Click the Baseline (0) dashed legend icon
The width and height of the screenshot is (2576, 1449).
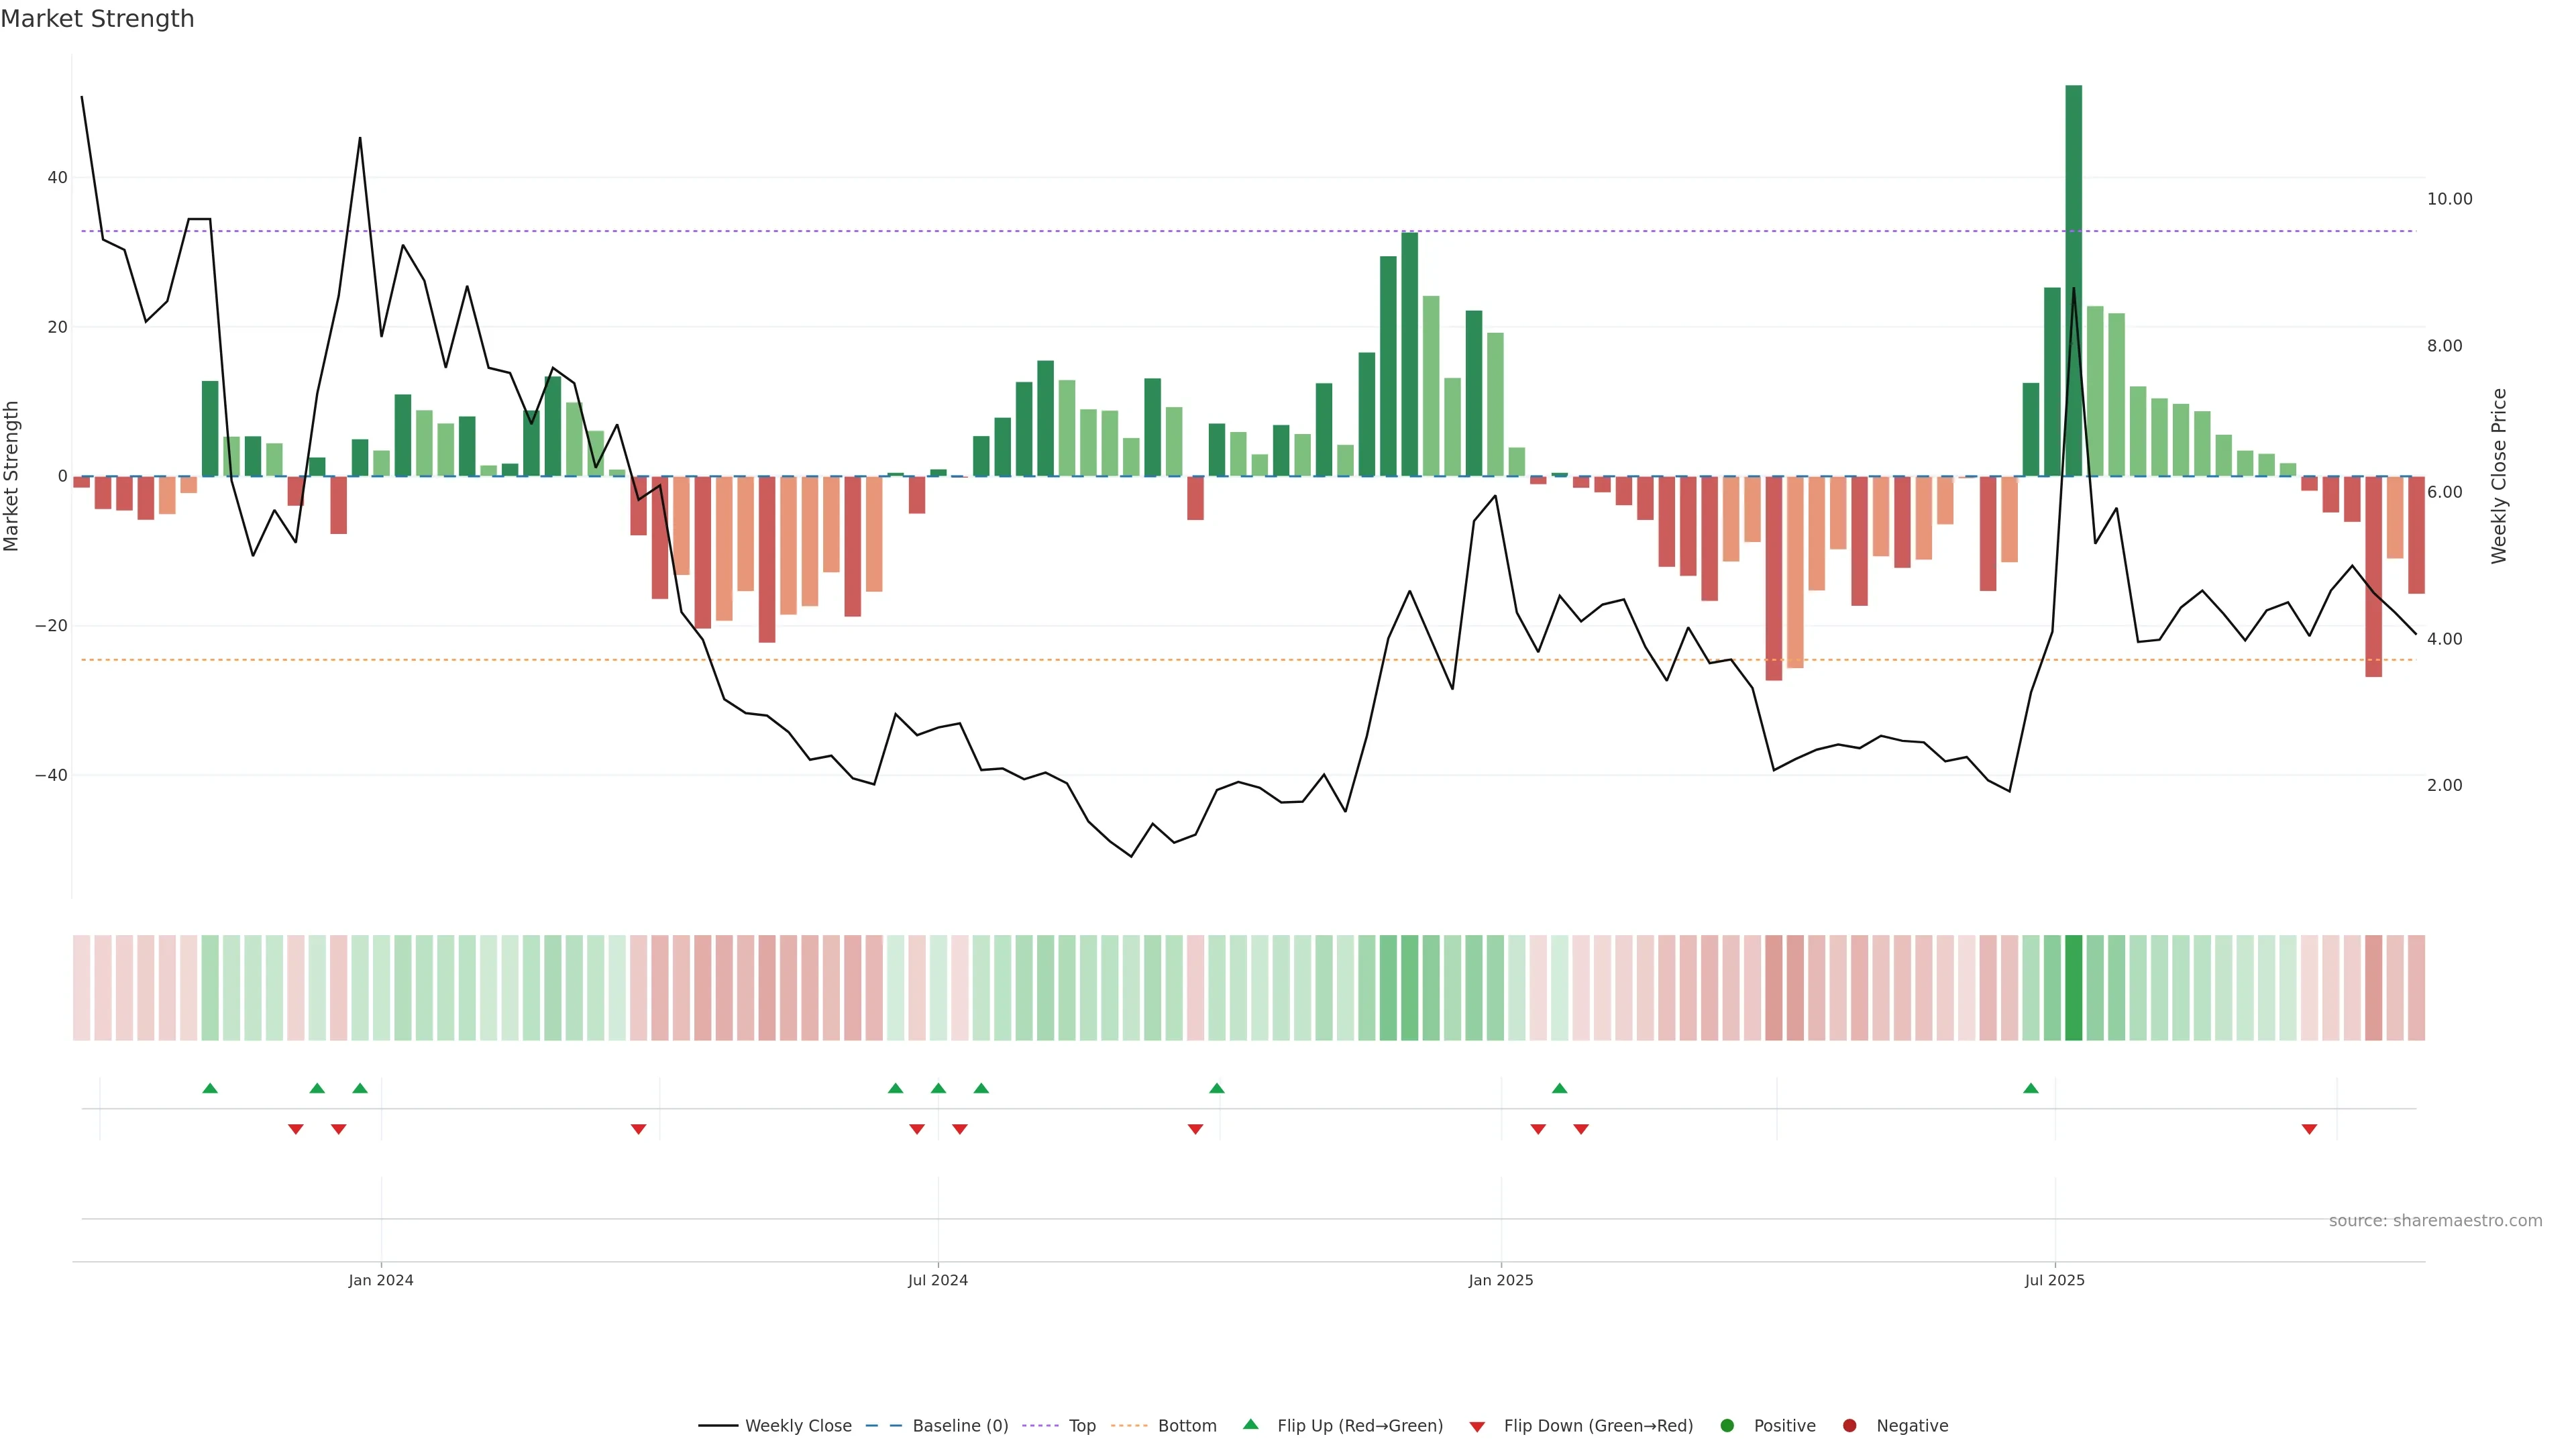883,1426
